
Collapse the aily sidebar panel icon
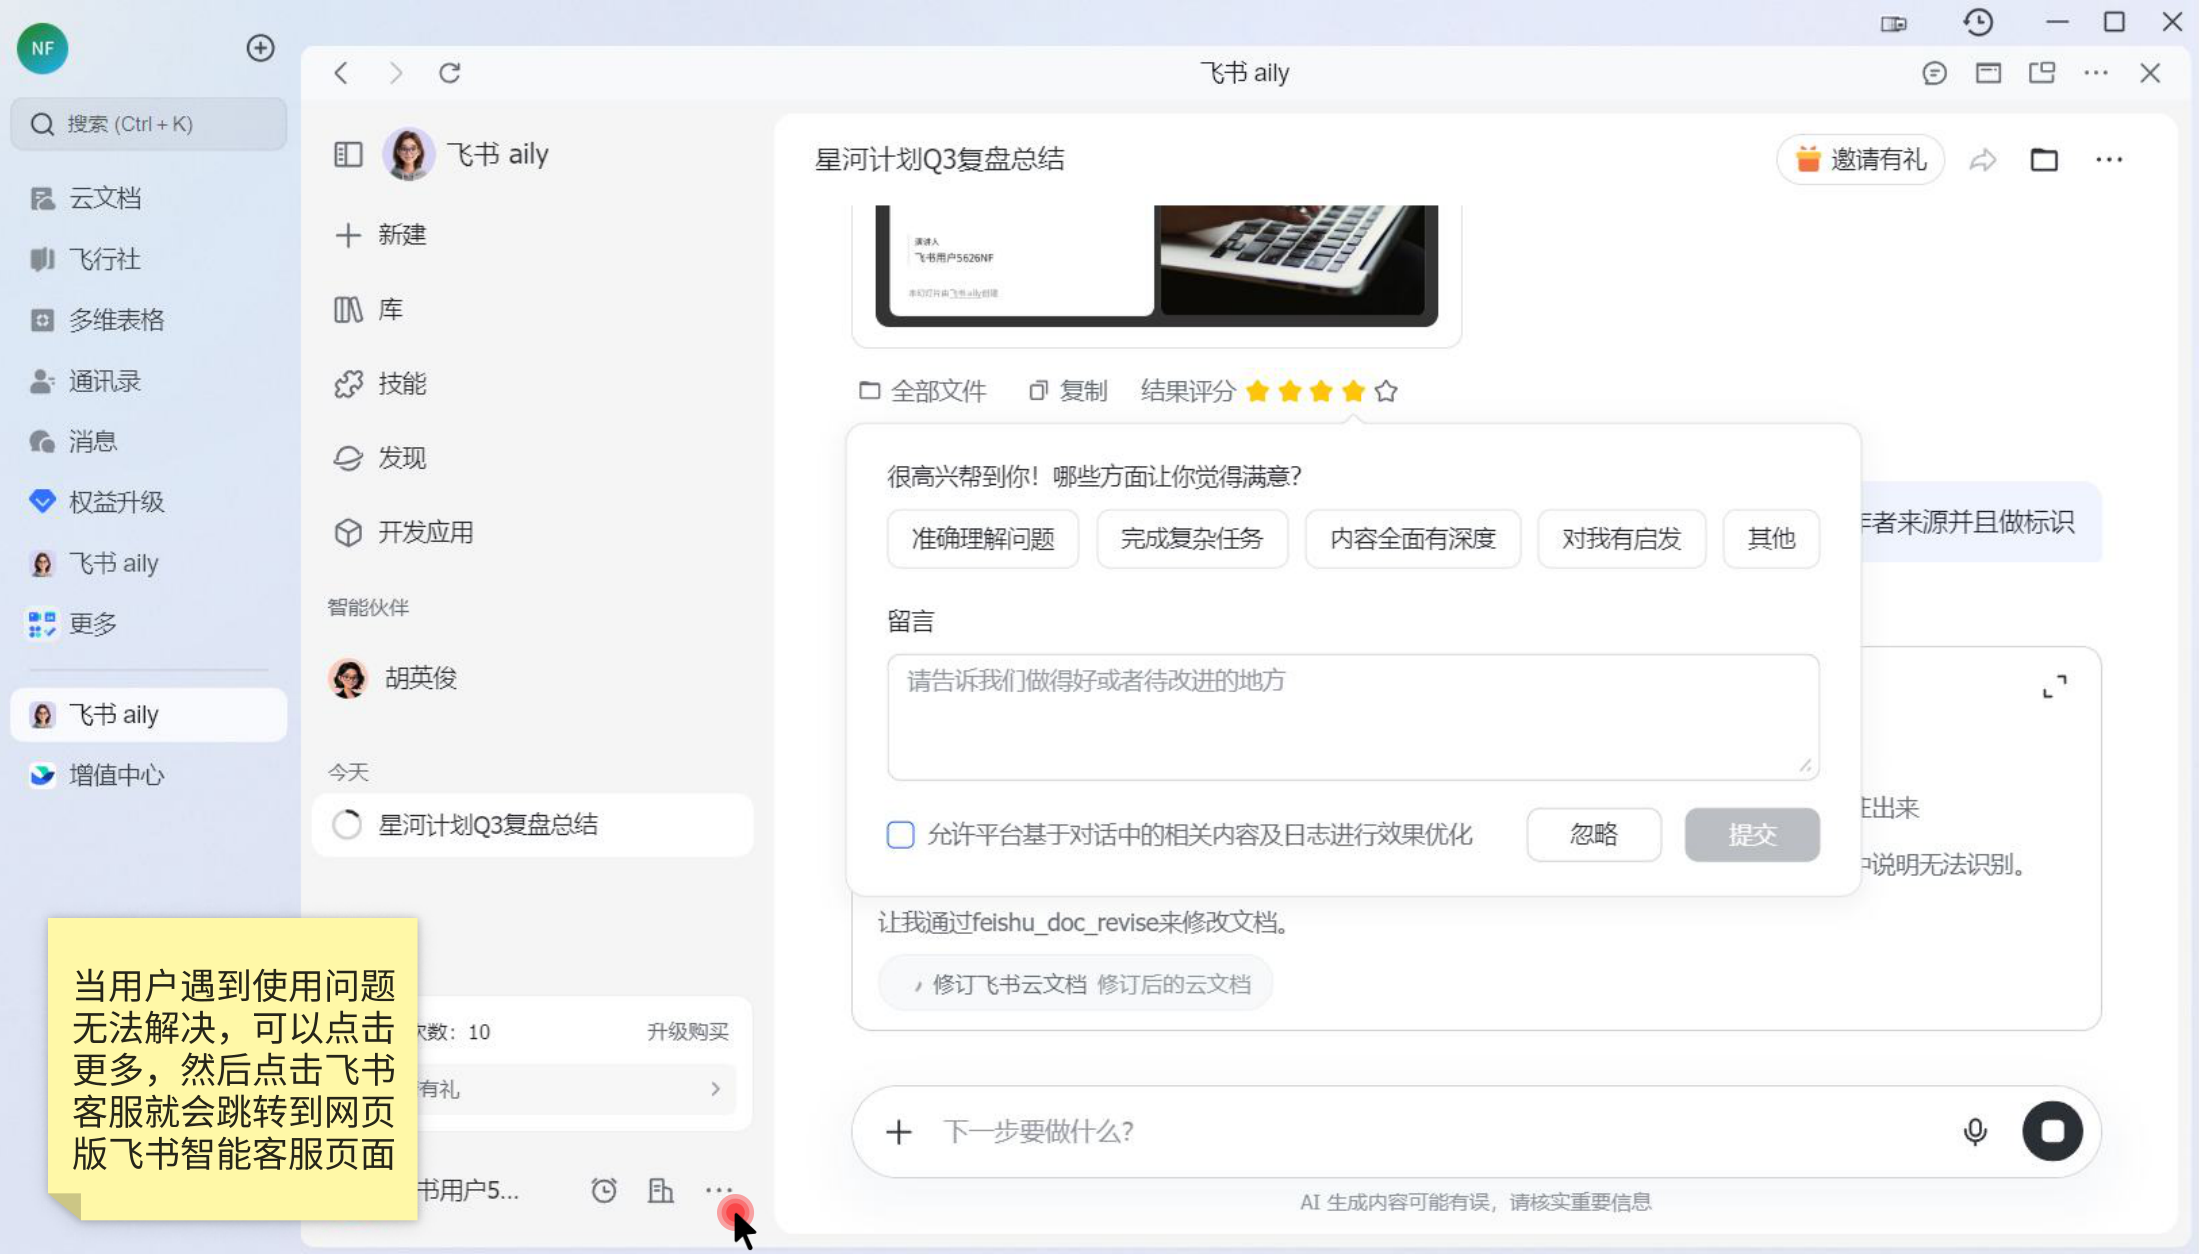click(x=348, y=154)
